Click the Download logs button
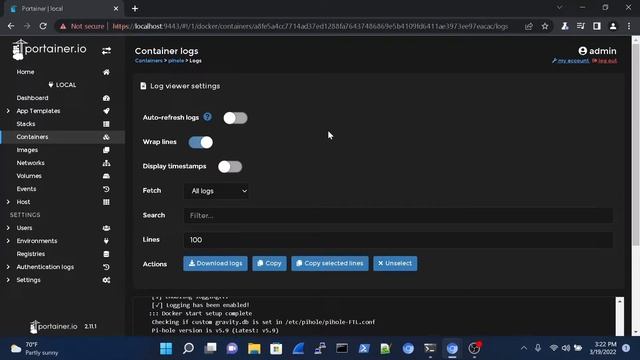This screenshot has height=360, width=640. point(215,264)
